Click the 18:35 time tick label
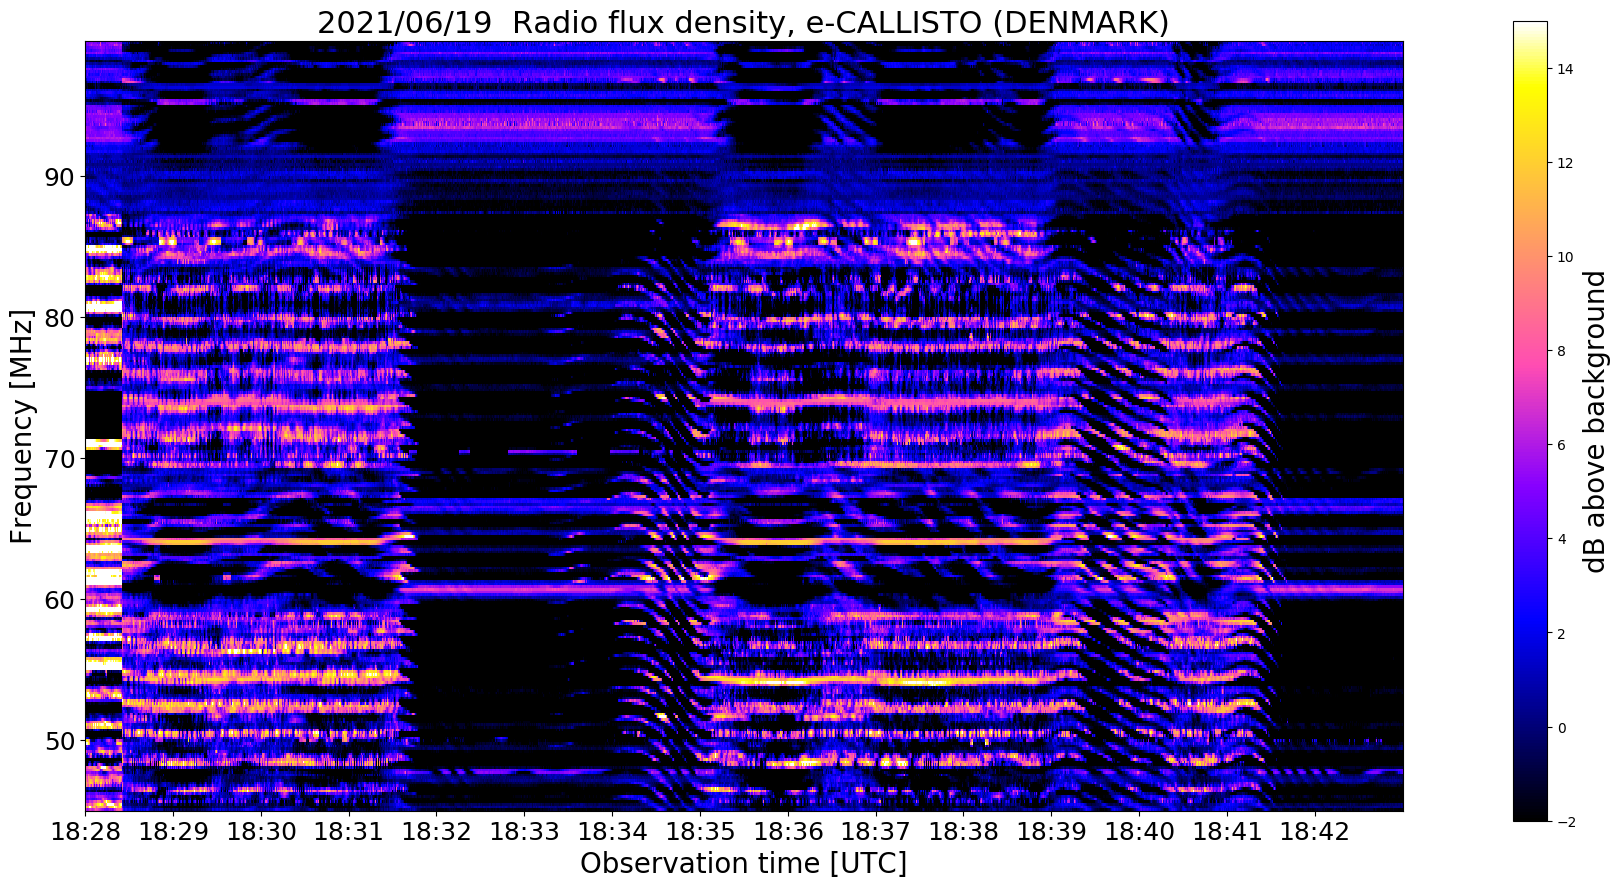 700,831
